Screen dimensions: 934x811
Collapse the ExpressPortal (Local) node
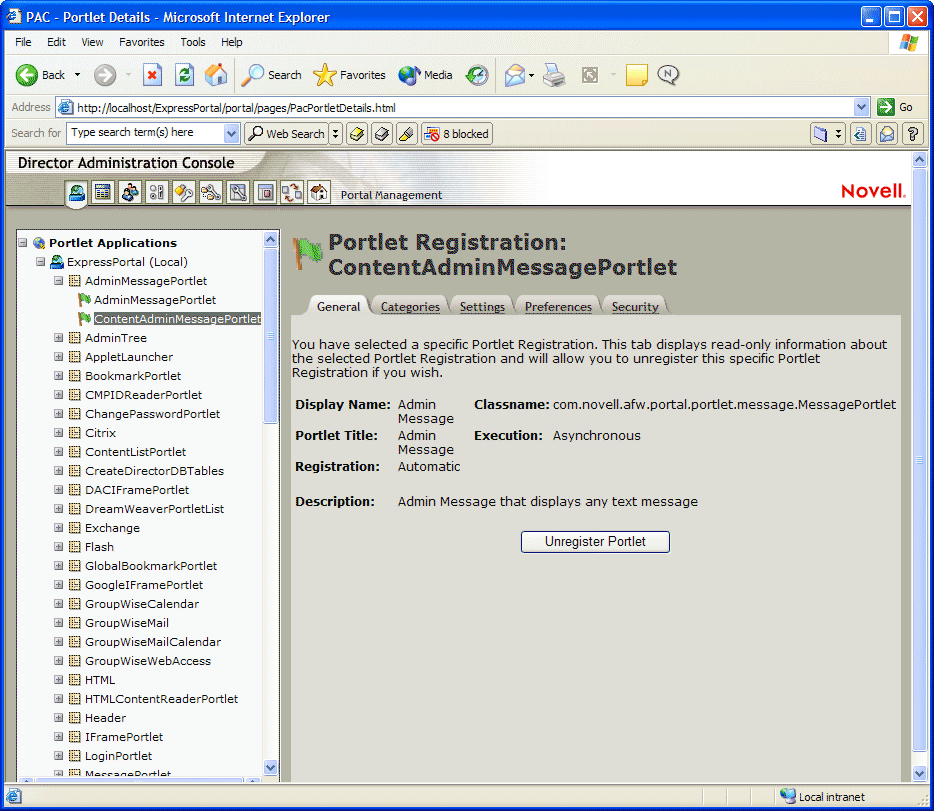point(41,262)
